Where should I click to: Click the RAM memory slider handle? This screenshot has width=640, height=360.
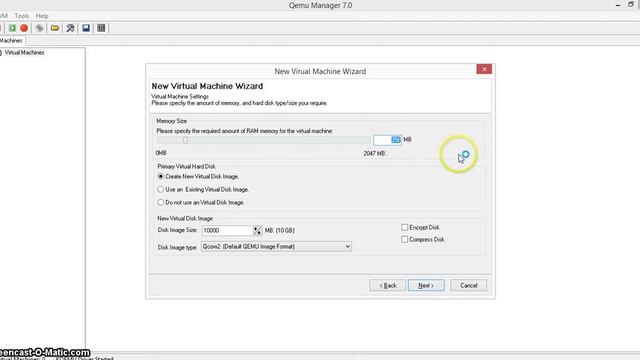pyautogui.click(x=185, y=140)
